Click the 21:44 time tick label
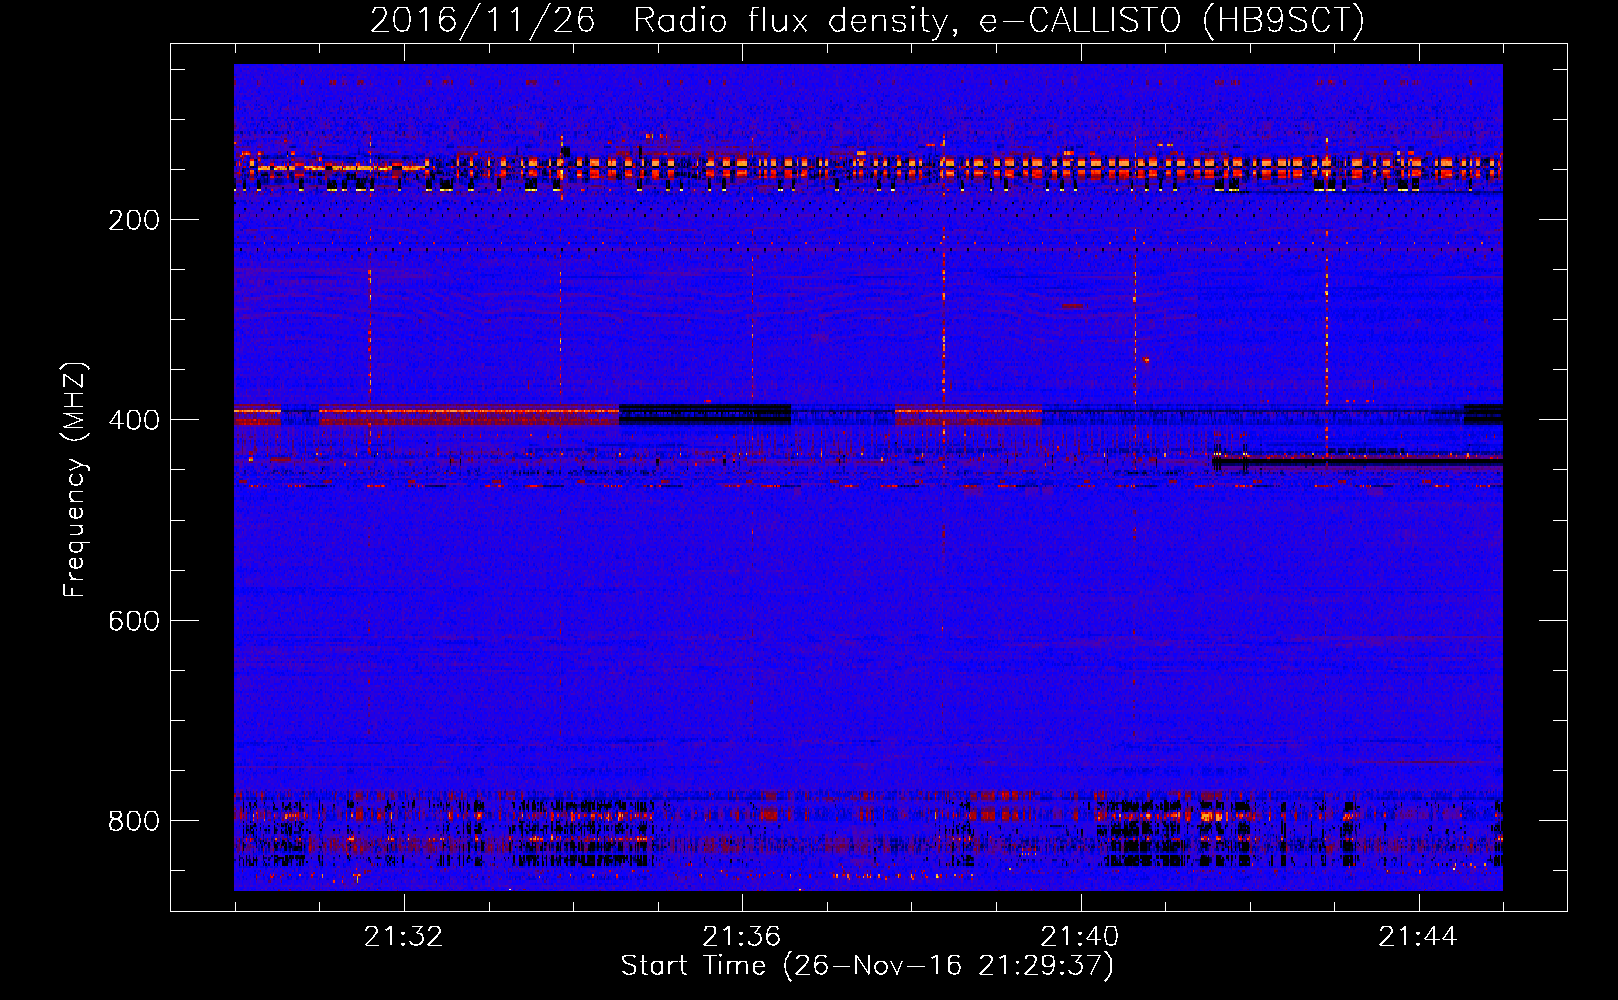The image size is (1618, 1000). 1417,937
